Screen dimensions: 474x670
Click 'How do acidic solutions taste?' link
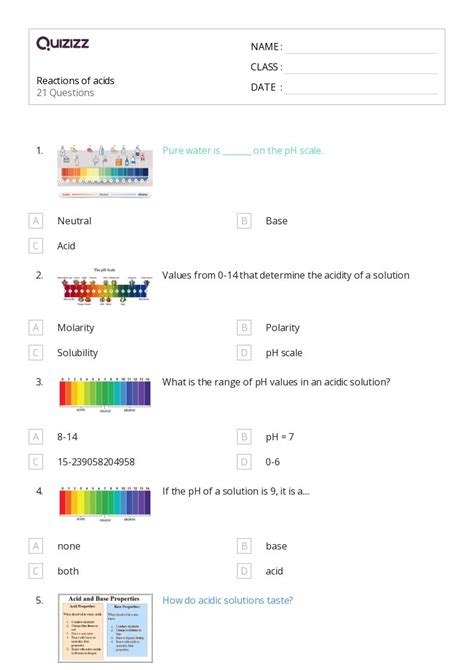[227, 600]
